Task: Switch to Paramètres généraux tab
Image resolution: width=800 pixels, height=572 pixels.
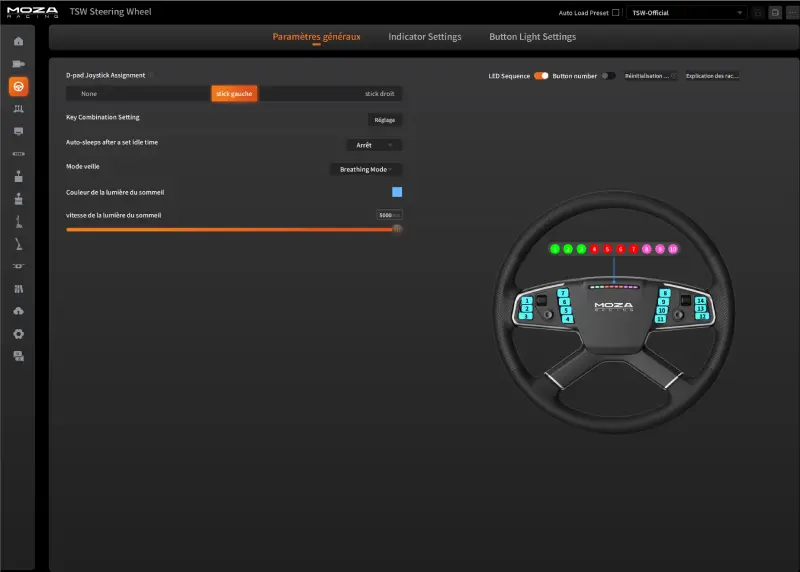Action: [316, 37]
